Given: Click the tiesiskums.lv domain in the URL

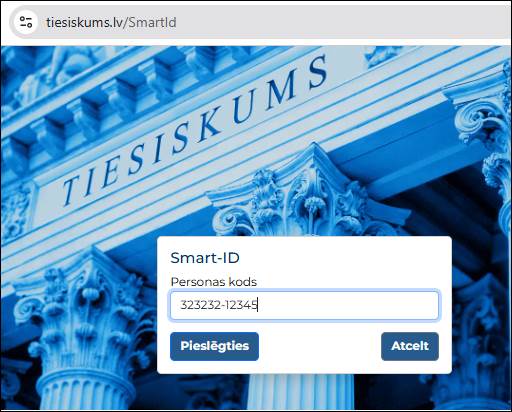Looking at the screenshot, I should point(84,22).
